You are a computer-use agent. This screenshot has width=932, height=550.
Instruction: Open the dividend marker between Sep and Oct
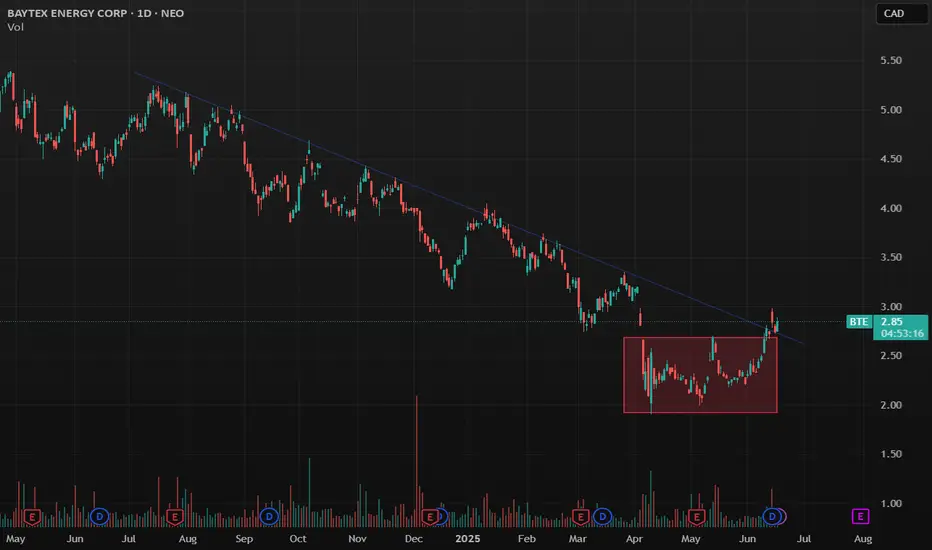coord(269,517)
